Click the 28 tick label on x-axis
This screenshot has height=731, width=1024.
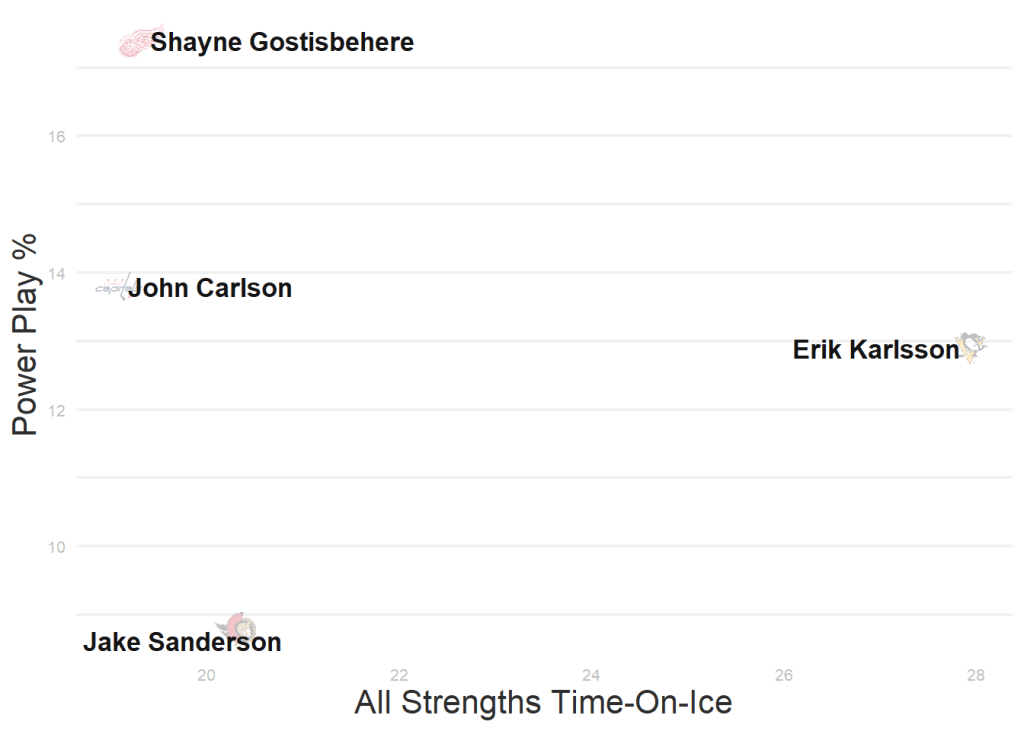[x=976, y=675]
